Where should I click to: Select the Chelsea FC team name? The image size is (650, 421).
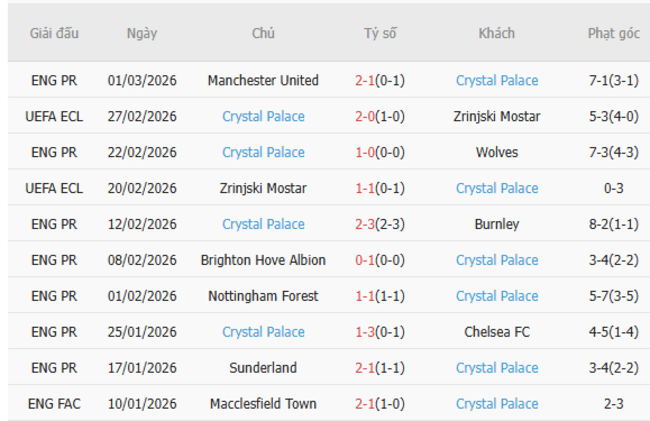click(497, 333)
